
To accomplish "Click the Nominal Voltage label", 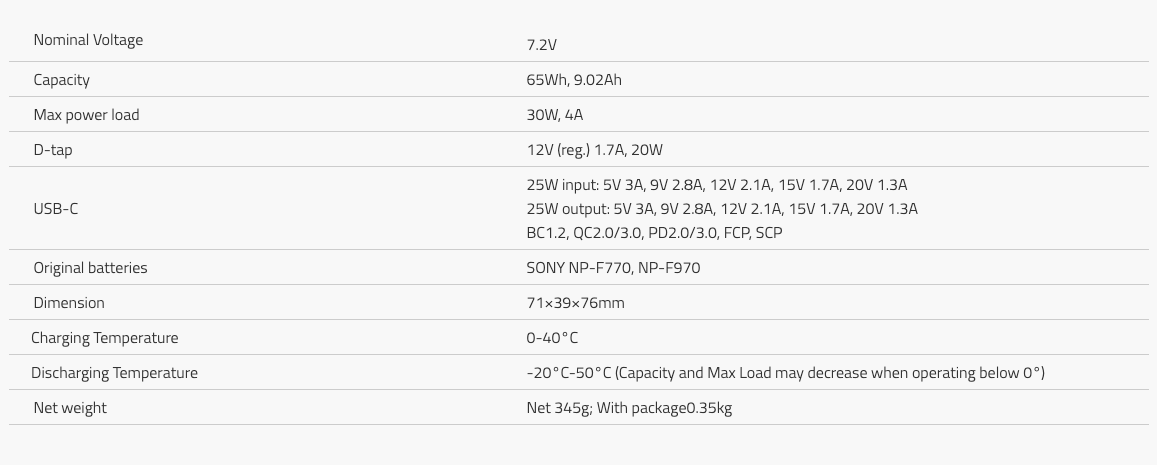I will tap(88, 41).
